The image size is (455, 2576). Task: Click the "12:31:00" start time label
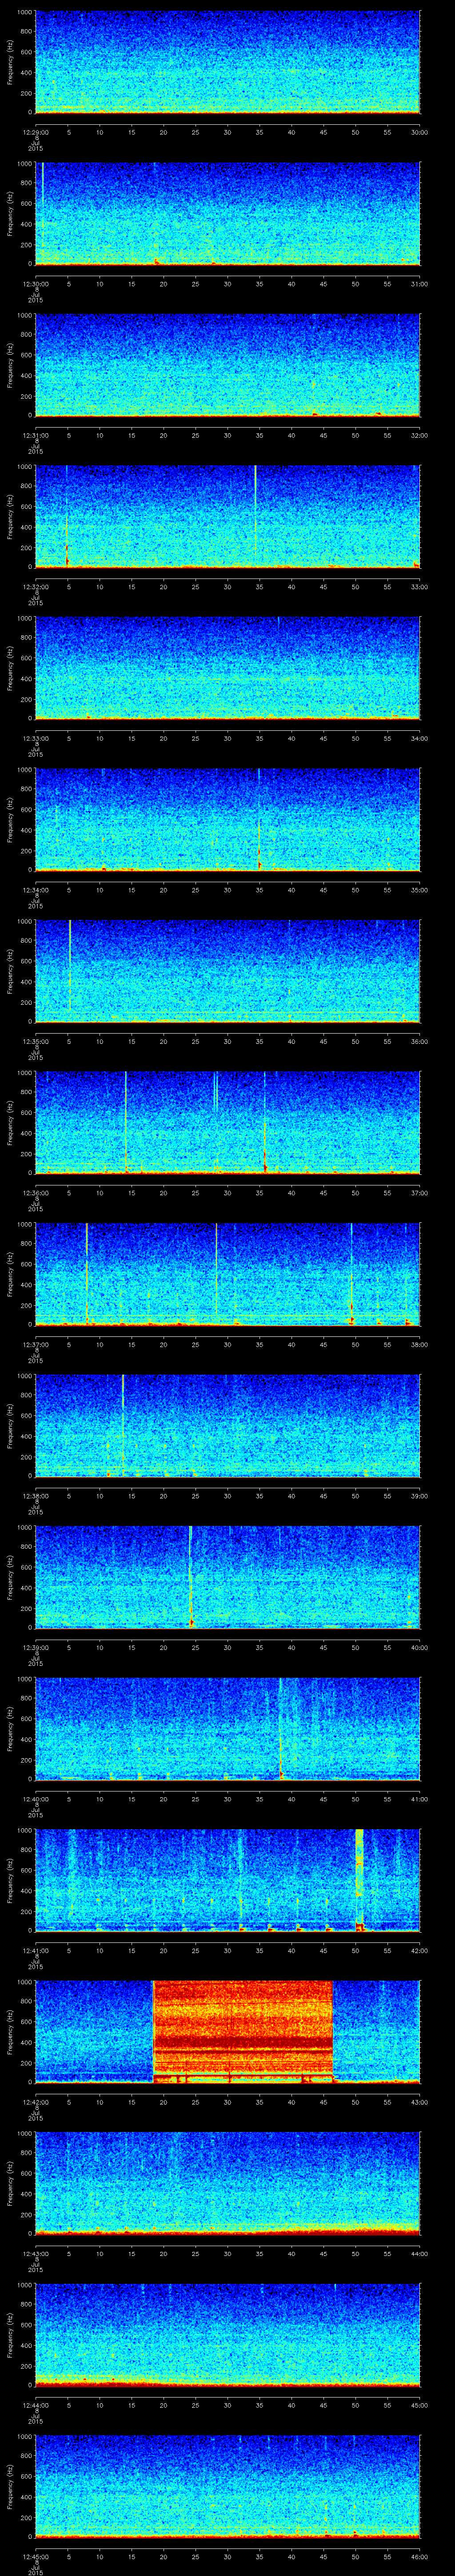(36, 434)
